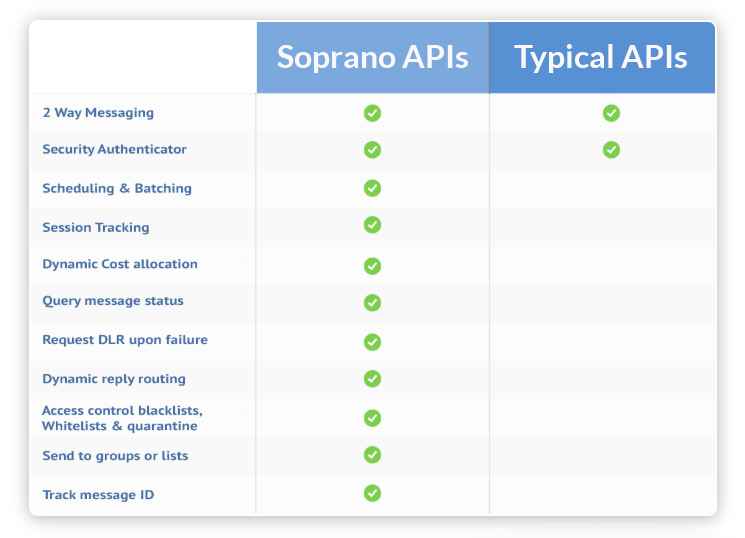Click the checkmark for Dynamic reply routing
This screenshot has height=538, width=745.
coord(372,379)
